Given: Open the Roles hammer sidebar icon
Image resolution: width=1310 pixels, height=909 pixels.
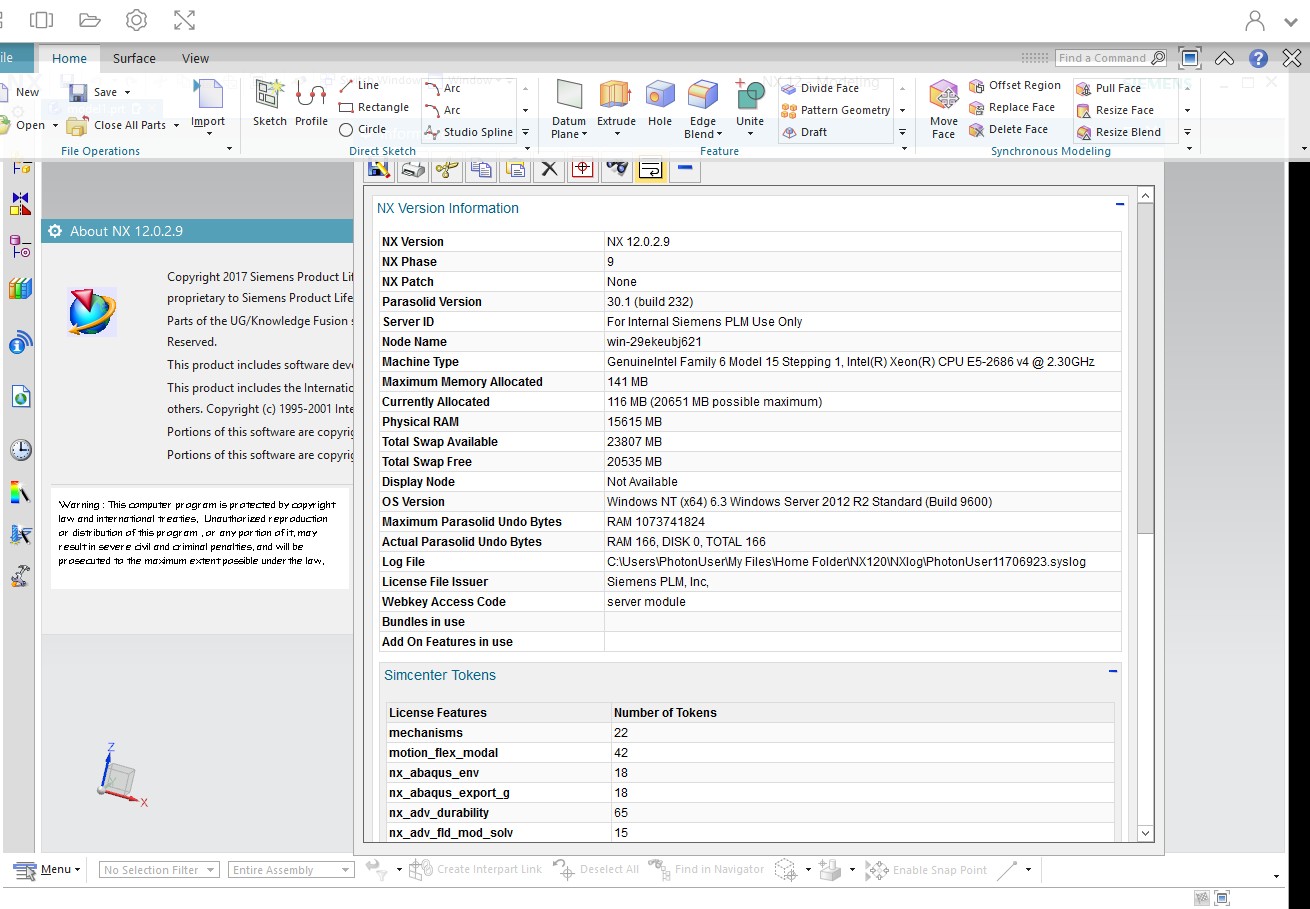Looking at the screenshot, I should (20, 576).
